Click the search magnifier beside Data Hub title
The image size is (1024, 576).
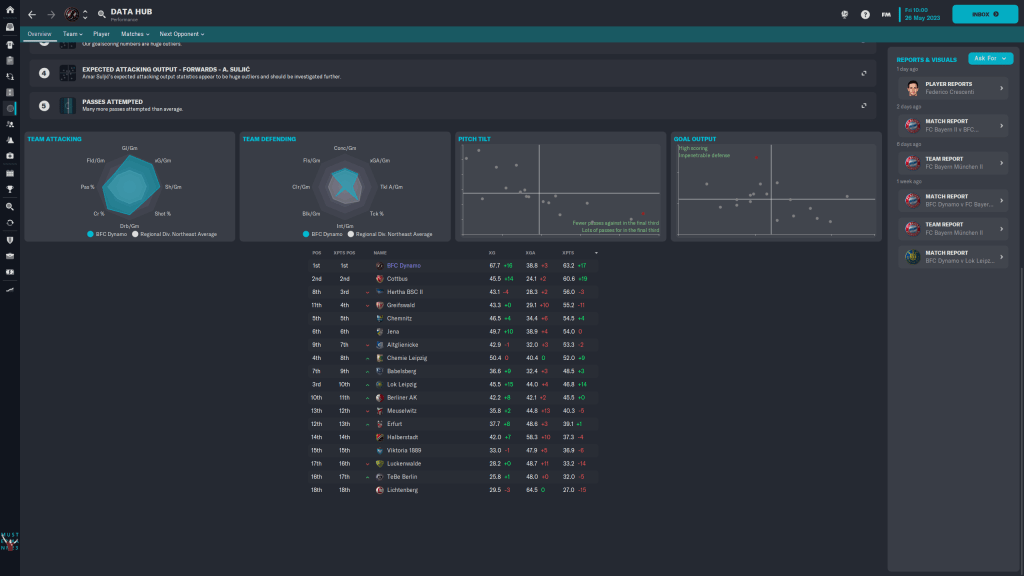point(102,15)
